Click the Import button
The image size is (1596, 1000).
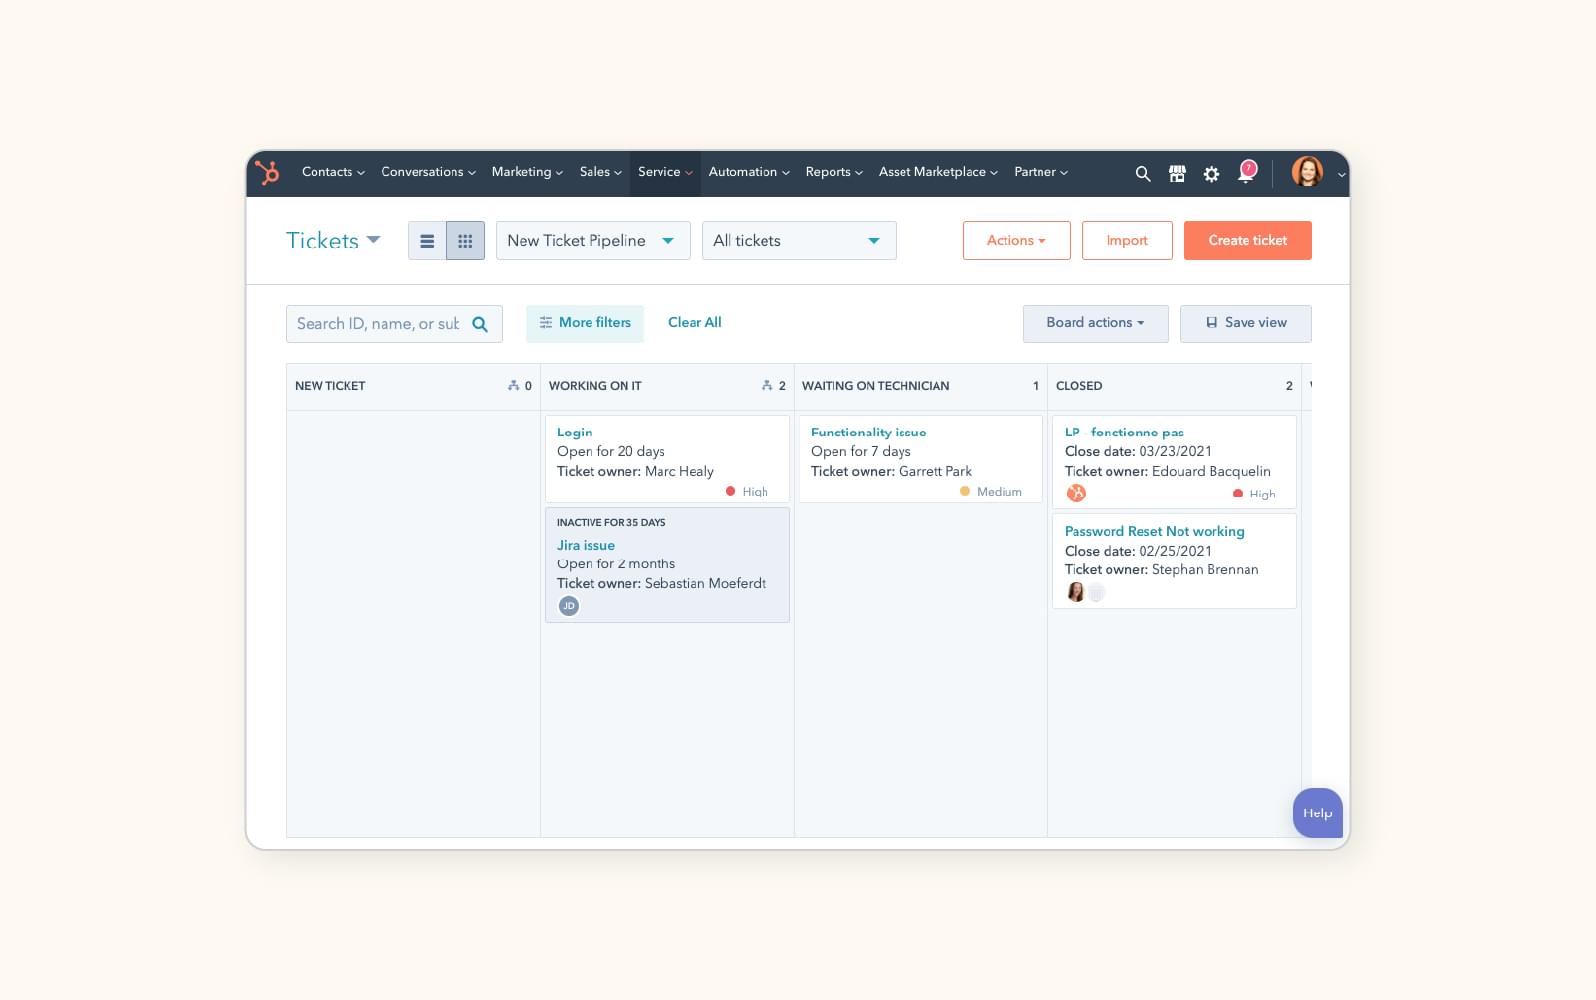(x=1127, y=241)
